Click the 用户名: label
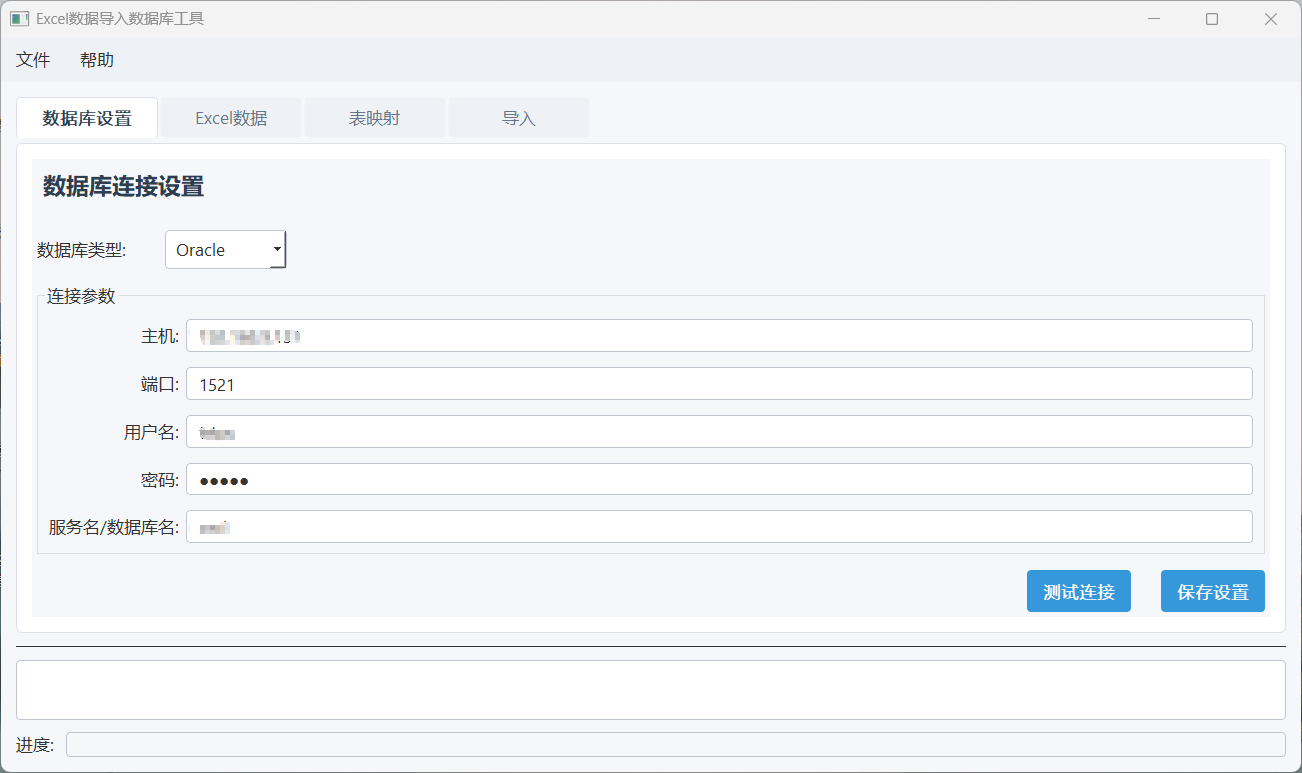Image resolution: width=1302 pixels, height=773 pixels. [152, 432]
